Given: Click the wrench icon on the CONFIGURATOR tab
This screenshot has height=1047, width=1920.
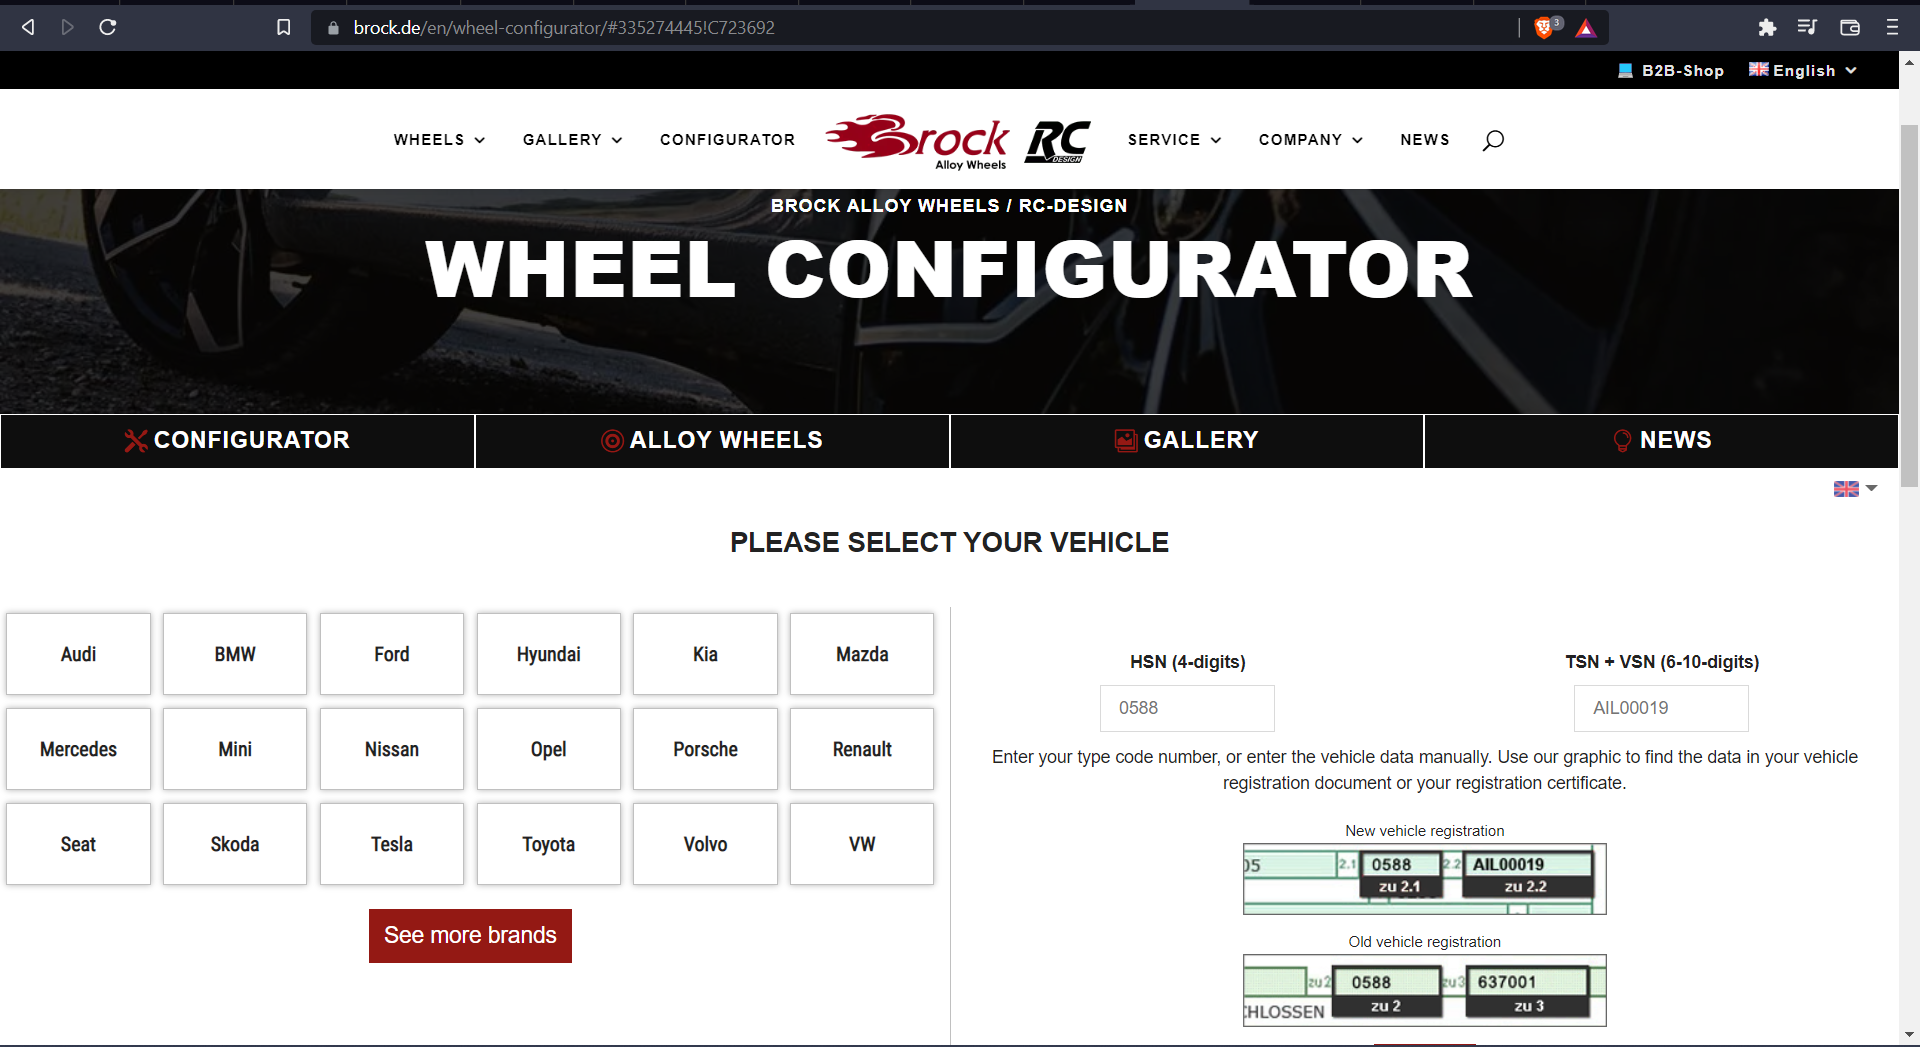Looking at the screenshot, I should [136, 440].
